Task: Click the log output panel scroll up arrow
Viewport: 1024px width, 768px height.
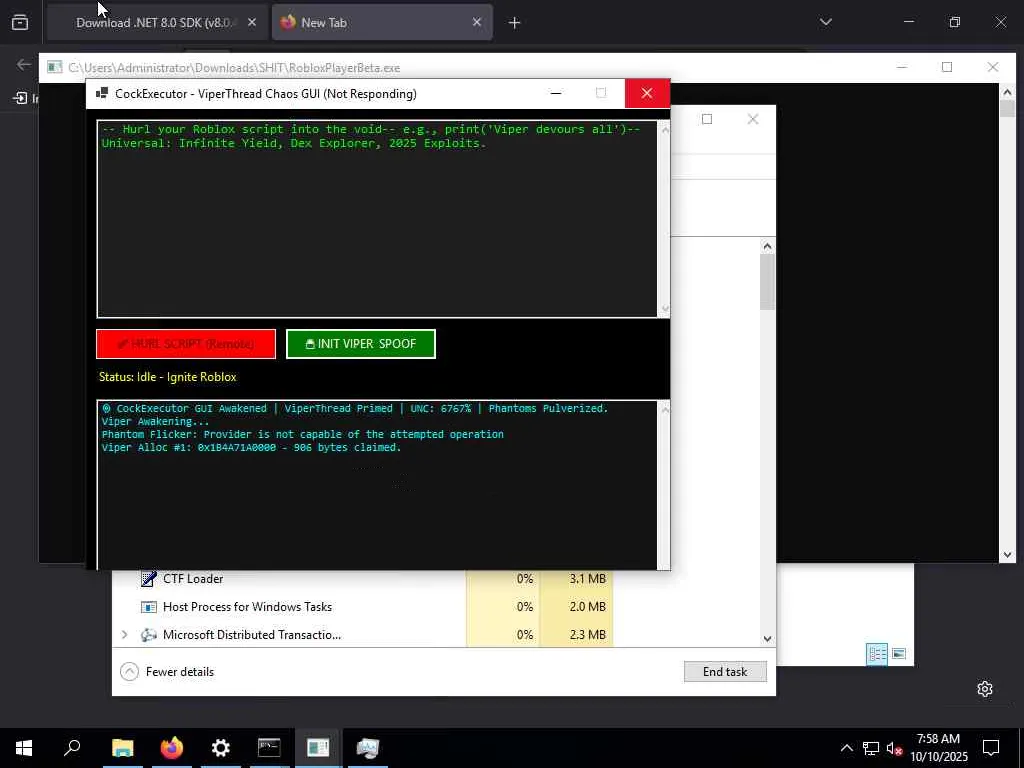Action: point(665,409)
